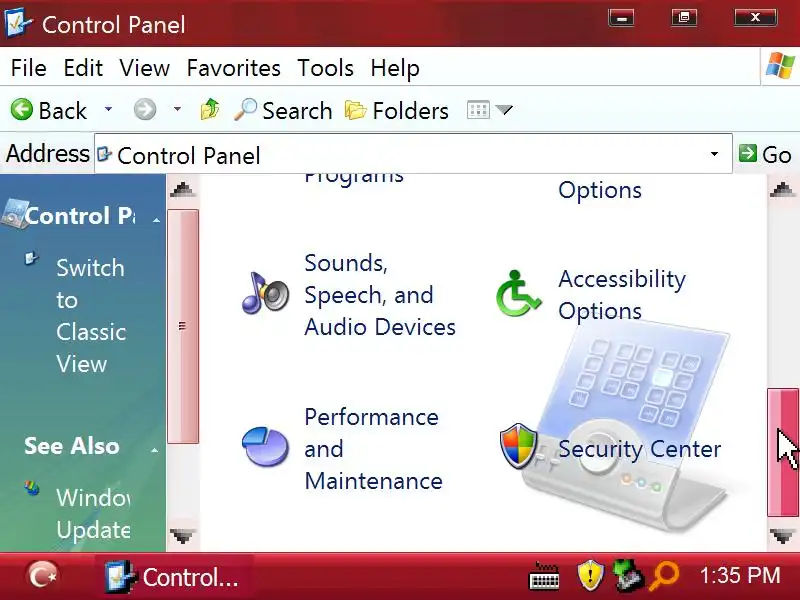The width and height of the screenshot is (800, 600).
Task: Restore down the Control Panel window
Action: 684,18
